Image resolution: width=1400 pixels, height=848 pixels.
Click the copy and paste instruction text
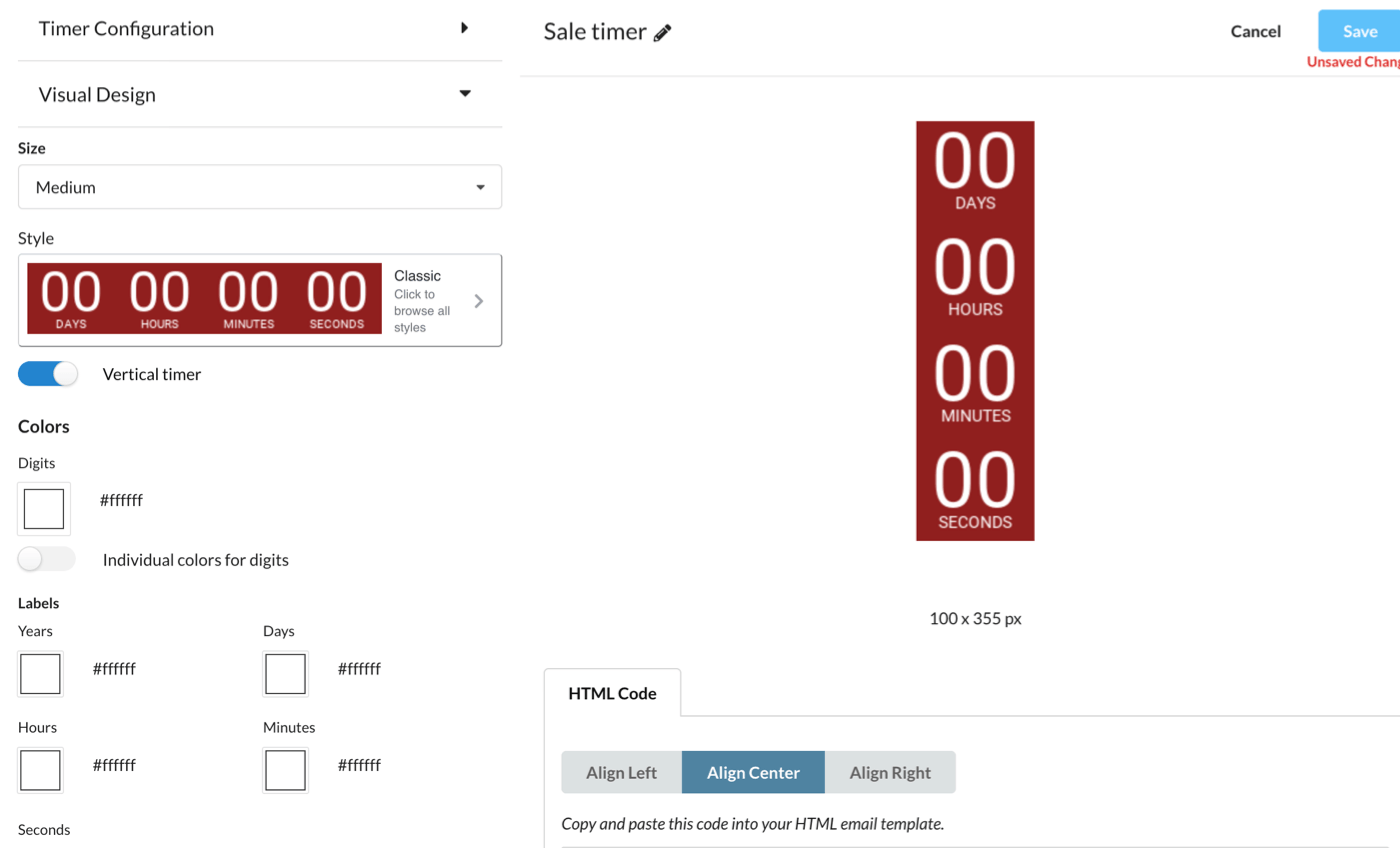pyautogui.click(x=753, y=824)
